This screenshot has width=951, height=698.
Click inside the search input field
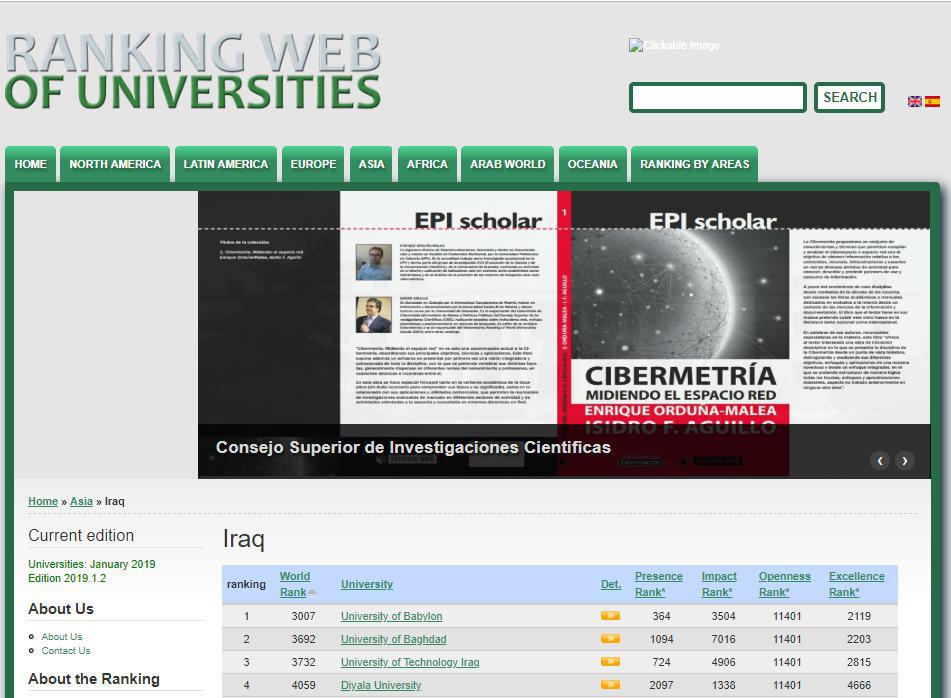(x=716, y=97)
